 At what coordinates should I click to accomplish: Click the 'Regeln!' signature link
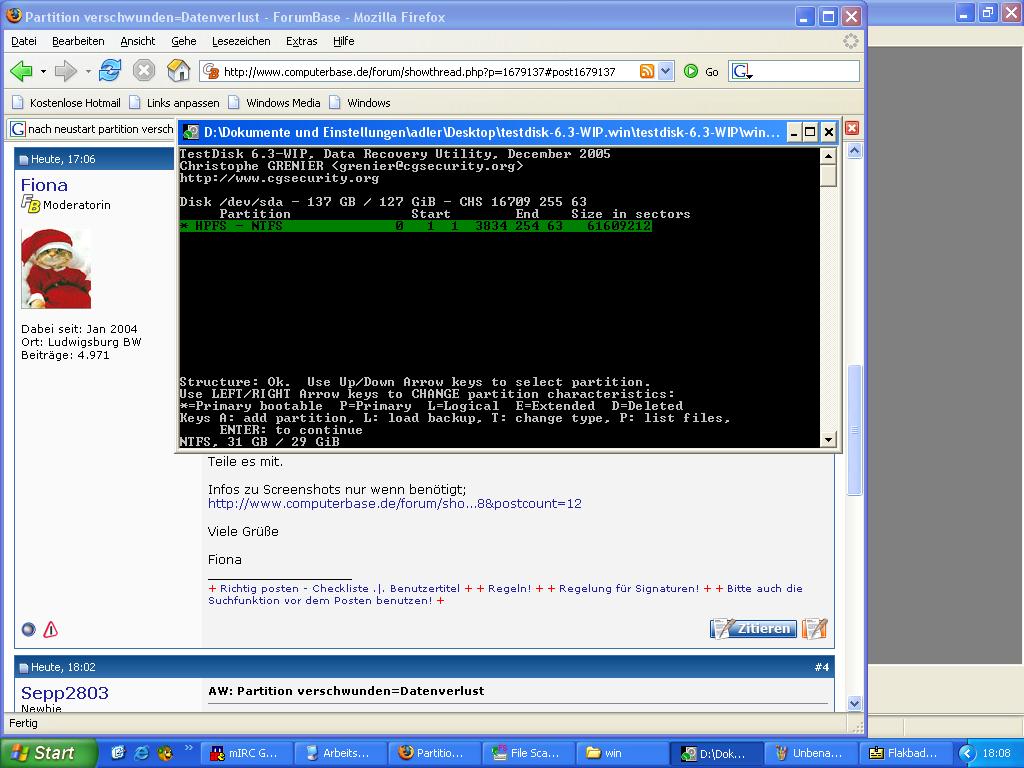(509, 588)
